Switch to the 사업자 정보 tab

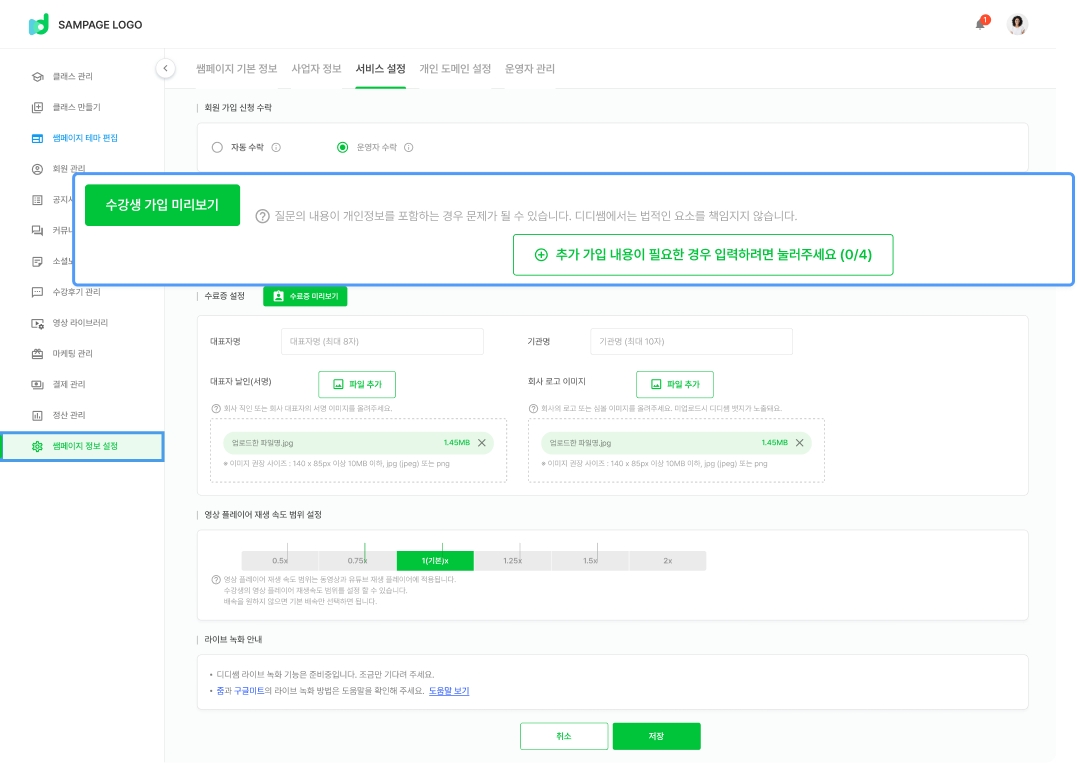[x=316, y=69]
